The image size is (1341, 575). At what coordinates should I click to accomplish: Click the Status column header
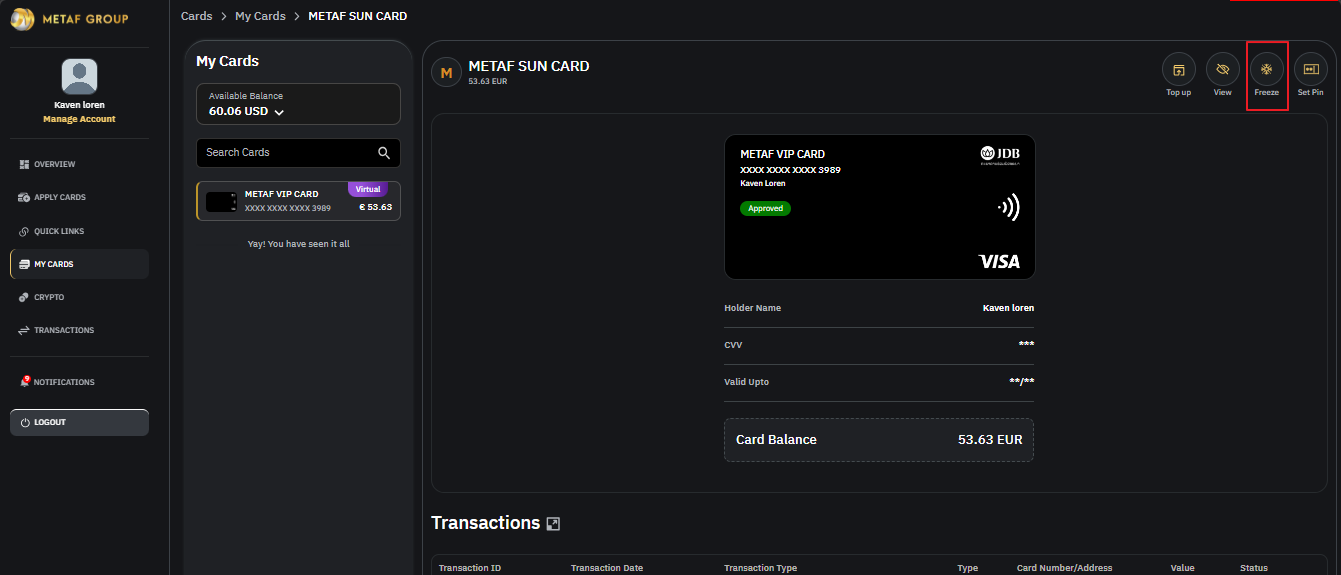click(1253, 568)
